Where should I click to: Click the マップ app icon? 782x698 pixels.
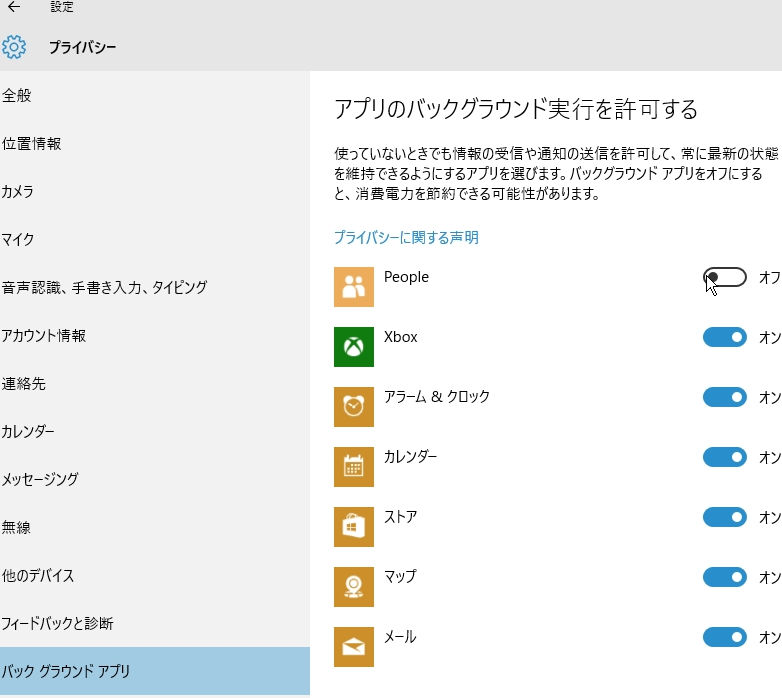pyautogui.click(x=354, y=587)
